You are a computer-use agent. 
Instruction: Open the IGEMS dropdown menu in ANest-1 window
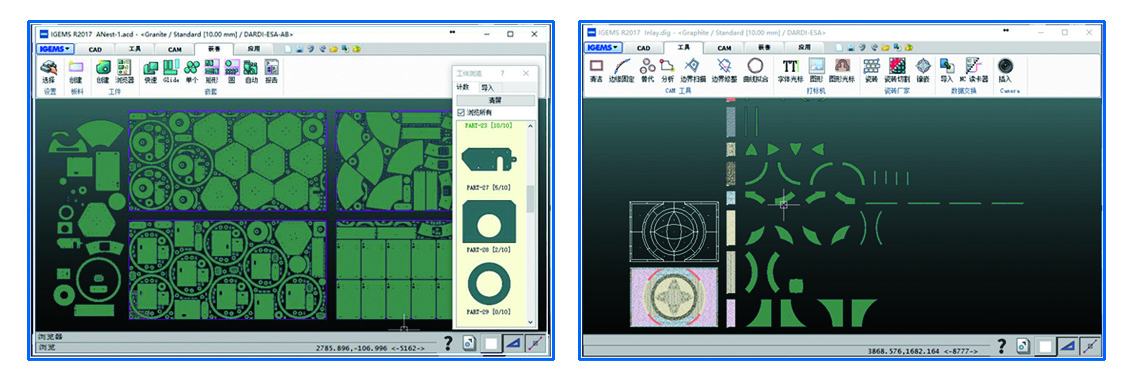pos(55,49)
